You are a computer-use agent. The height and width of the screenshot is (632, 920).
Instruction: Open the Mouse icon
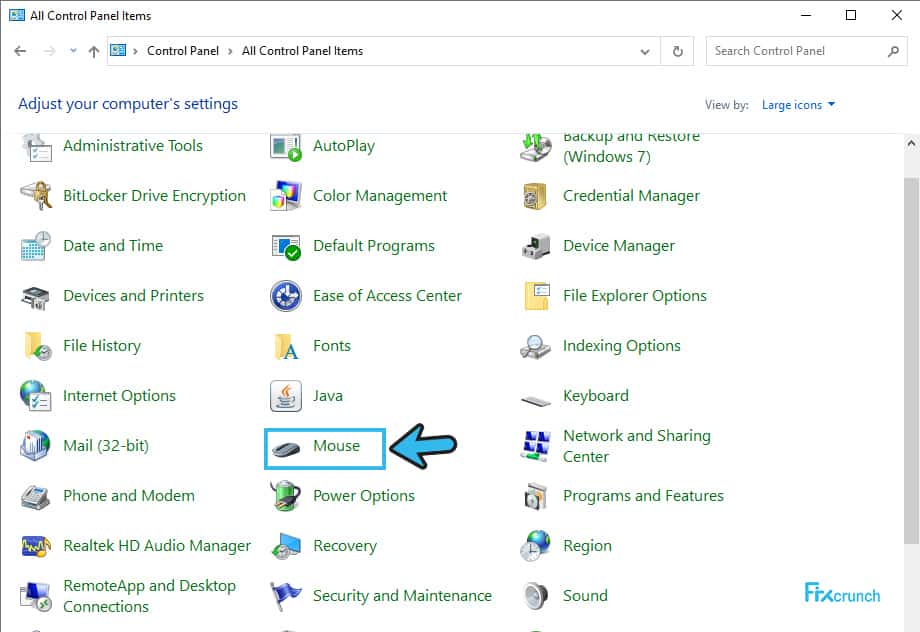286,449
